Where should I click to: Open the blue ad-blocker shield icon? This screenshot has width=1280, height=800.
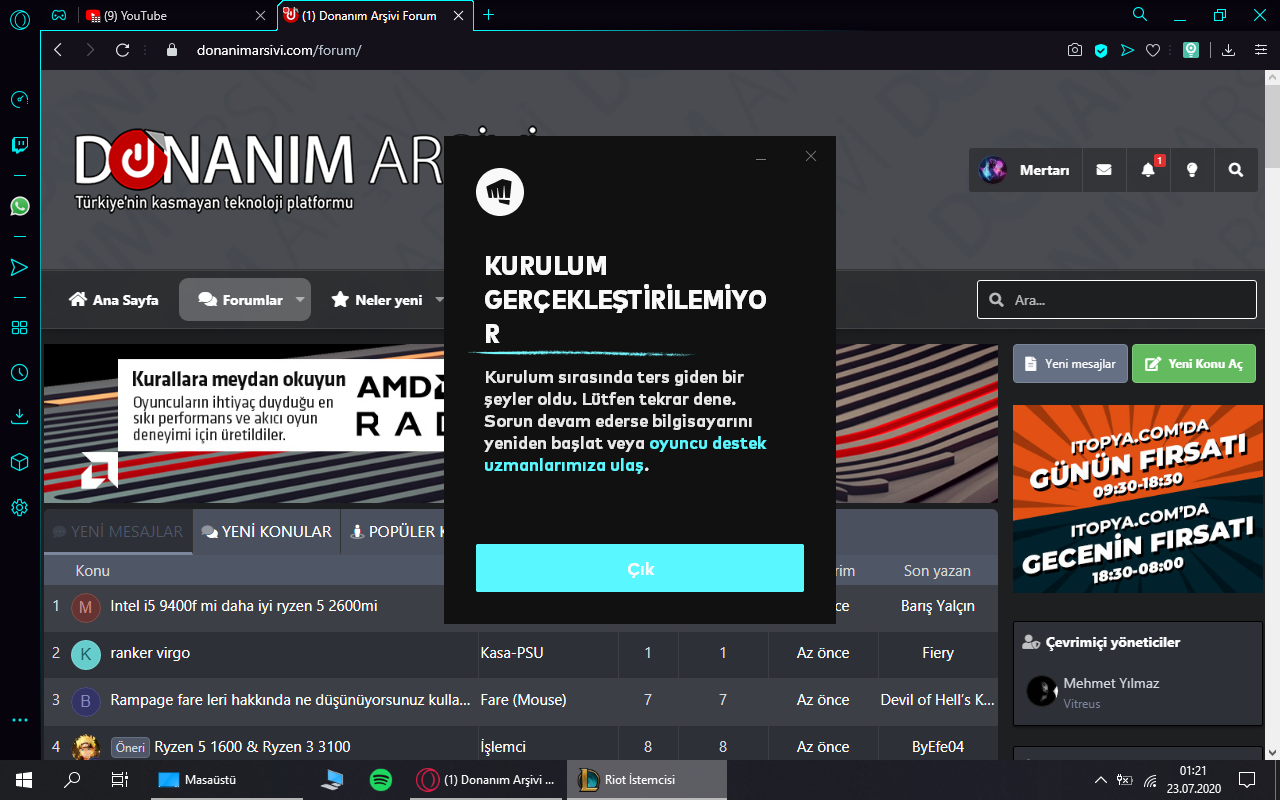tap(1101, 50)
